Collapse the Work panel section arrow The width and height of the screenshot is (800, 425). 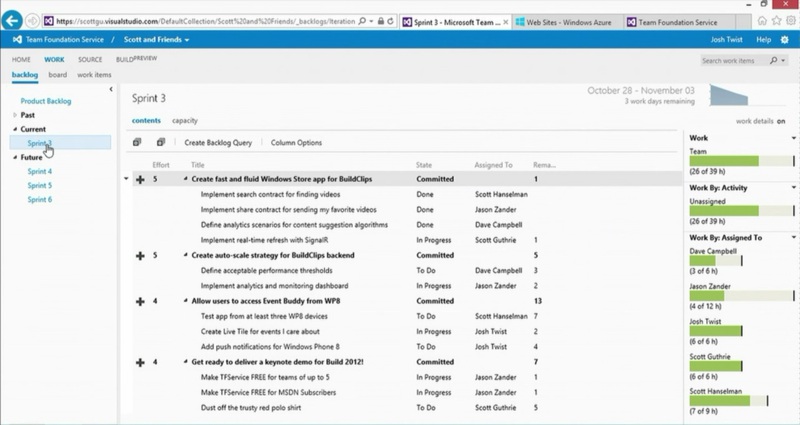pyautogui.click(x=793, y=138)
